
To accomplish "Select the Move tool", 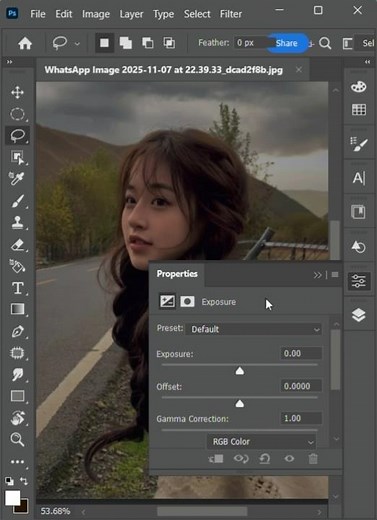I will point(17,92).
